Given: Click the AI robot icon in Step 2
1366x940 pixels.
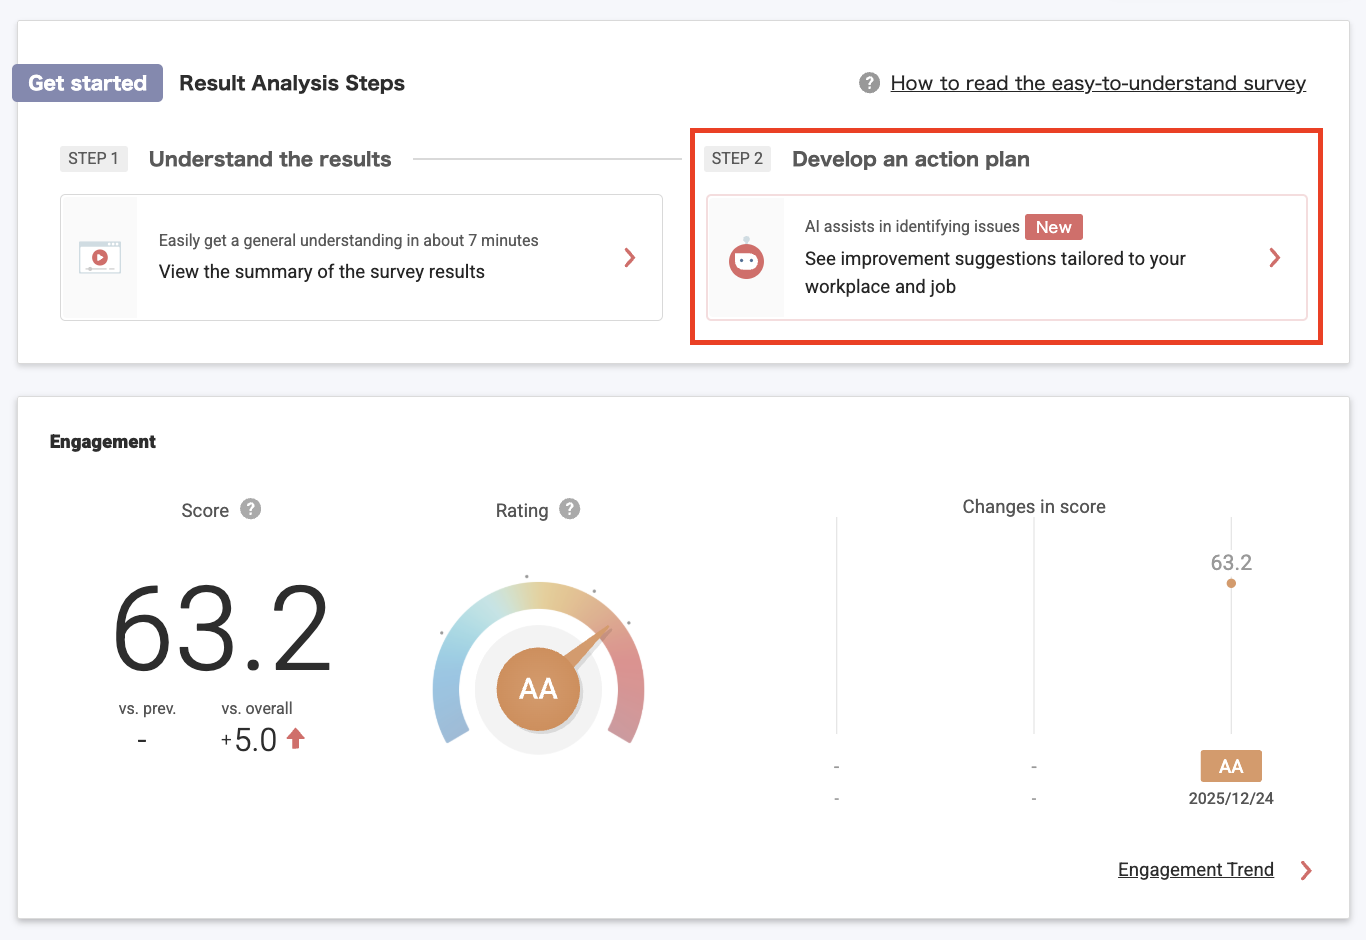Looking at the screenshot, I should pyautogui.click(x=746, y=260).
